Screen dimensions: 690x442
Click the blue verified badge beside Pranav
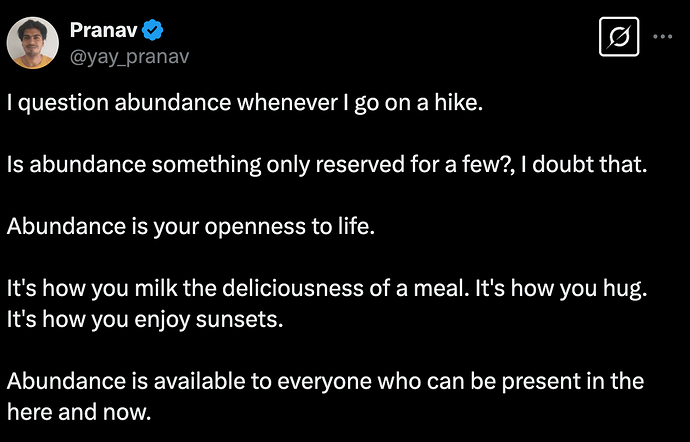point(153,30)
